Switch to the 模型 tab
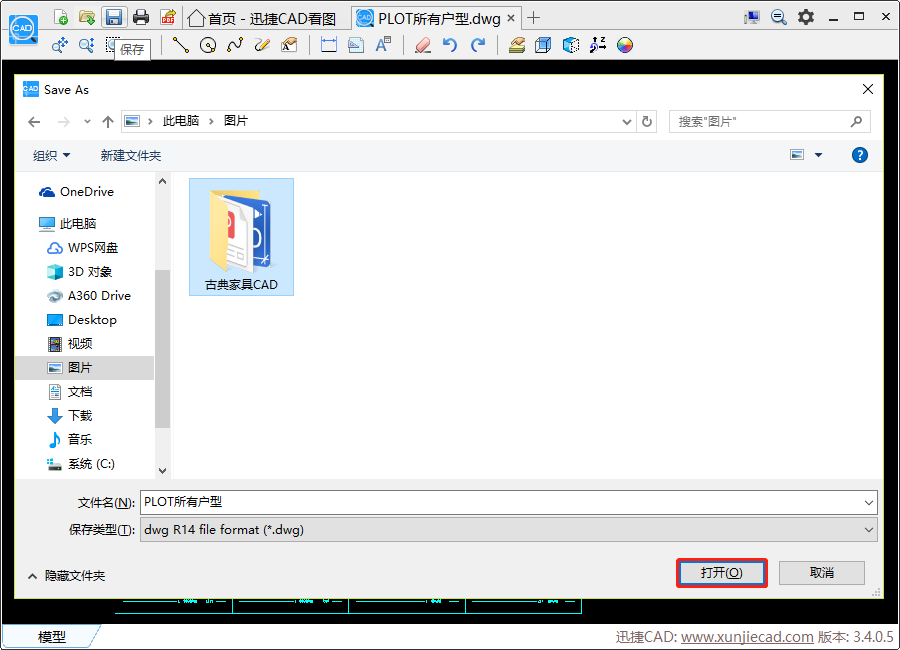Viewport: 900px width, 650px height. coord(52,637)
